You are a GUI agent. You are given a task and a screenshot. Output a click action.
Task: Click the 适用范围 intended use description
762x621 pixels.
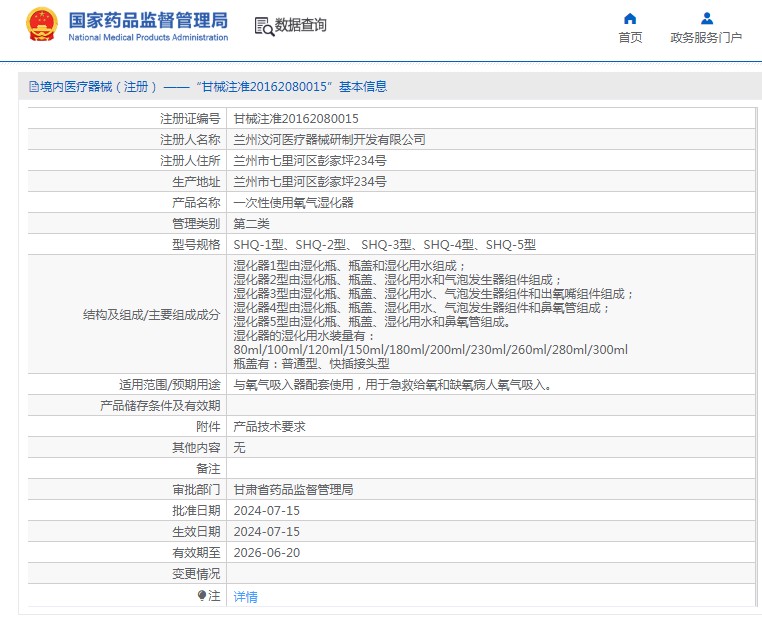pyautogui.click(x=392, y=385)
